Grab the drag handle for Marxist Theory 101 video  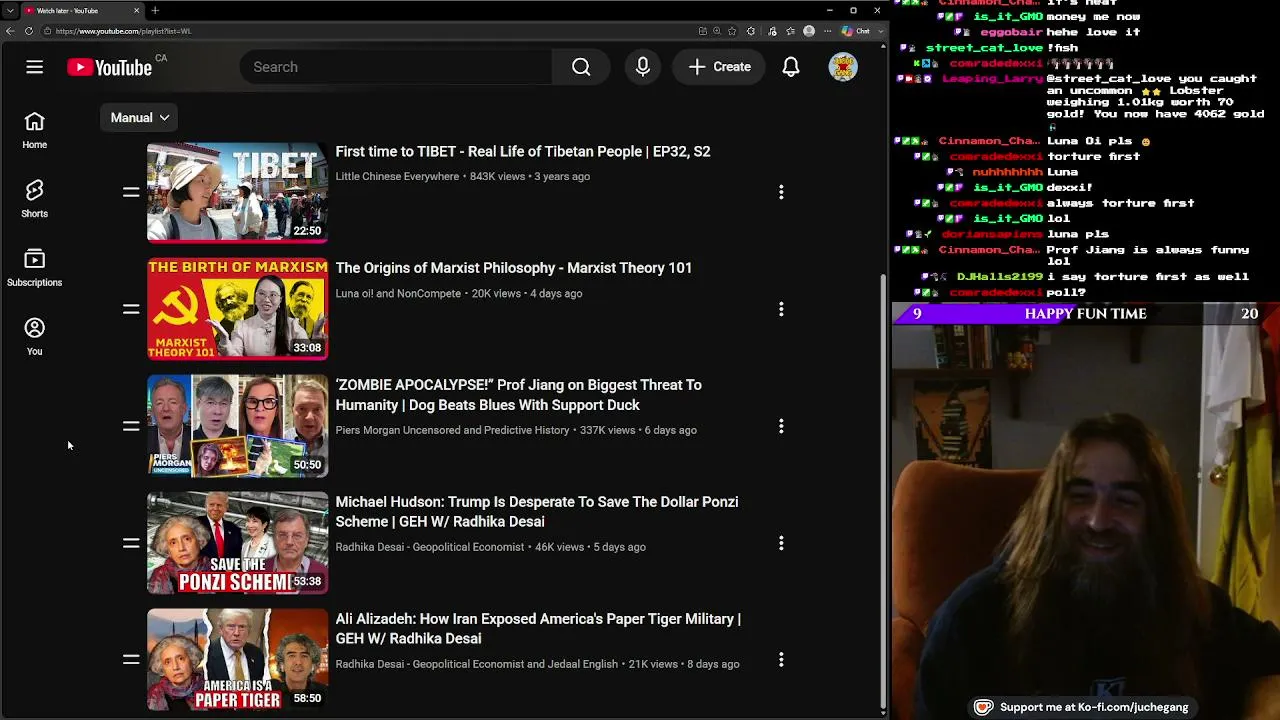(x=131, y=309)
